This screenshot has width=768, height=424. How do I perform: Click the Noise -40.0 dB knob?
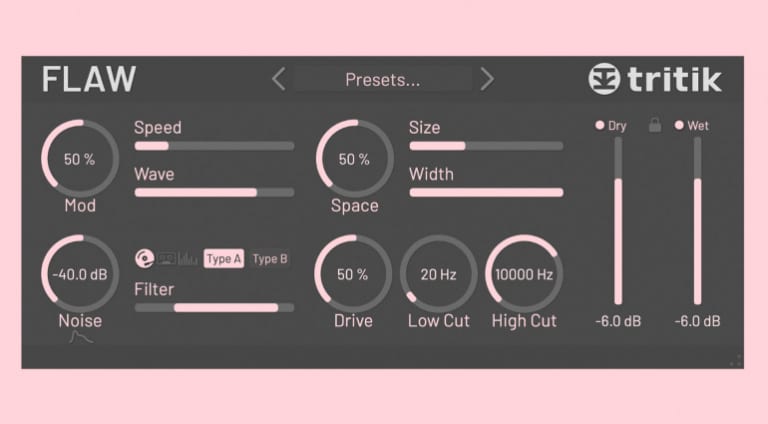[80, 274]
